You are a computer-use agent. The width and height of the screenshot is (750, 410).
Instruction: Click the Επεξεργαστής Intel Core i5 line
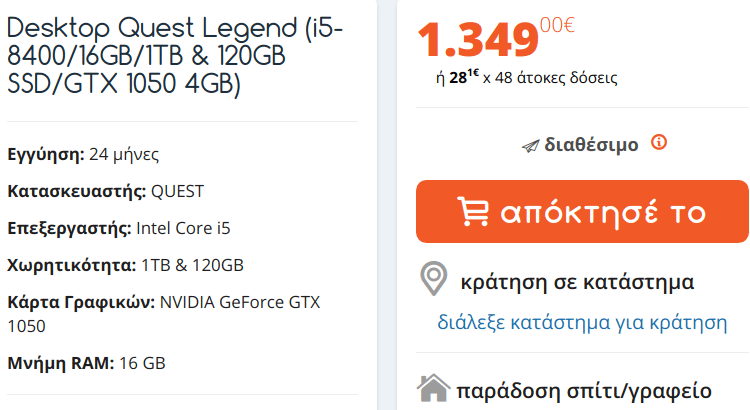click(119, 228)
